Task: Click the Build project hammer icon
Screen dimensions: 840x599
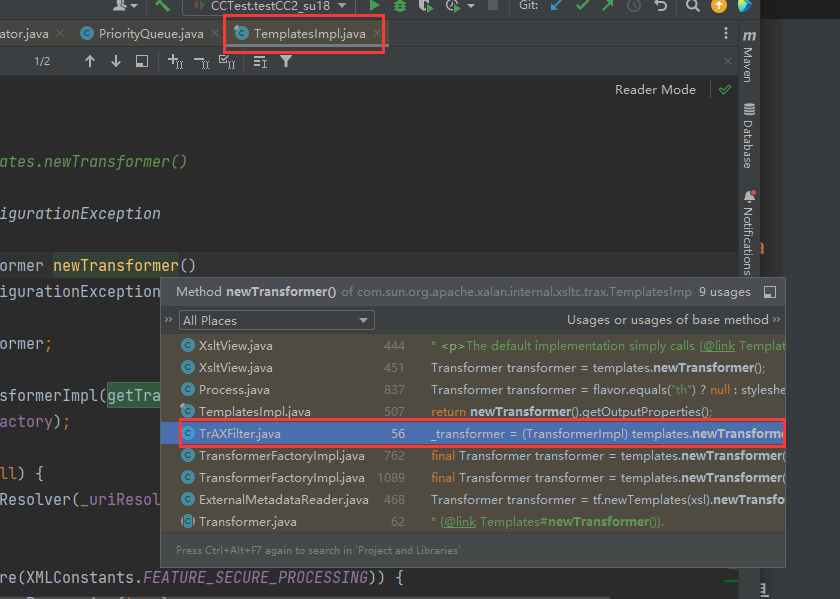Action: pos(162,6)
